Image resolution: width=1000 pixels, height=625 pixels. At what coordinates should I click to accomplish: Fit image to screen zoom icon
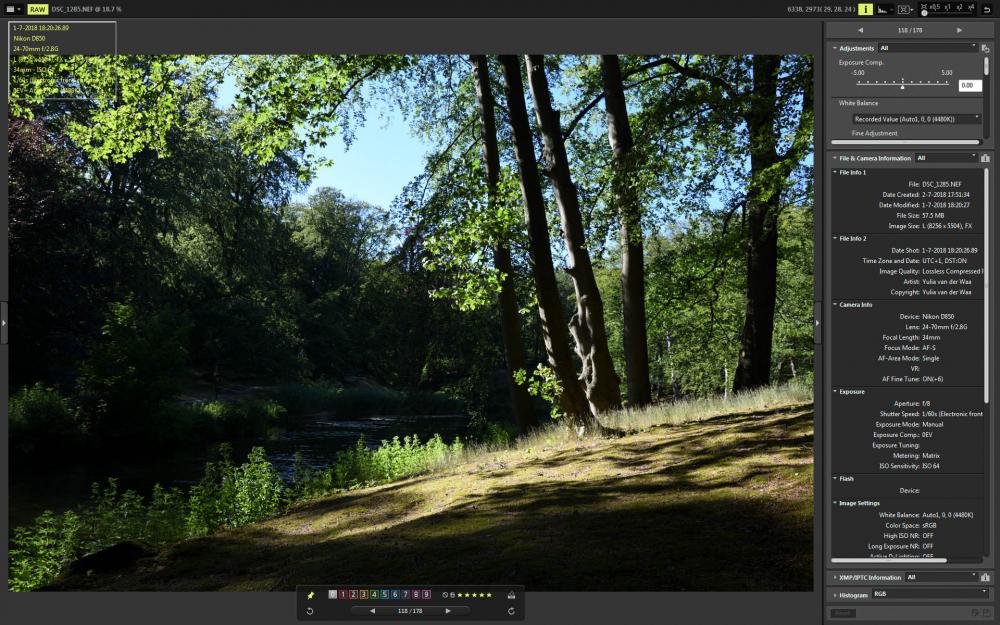pyautogui.click(x=923, y=7)
